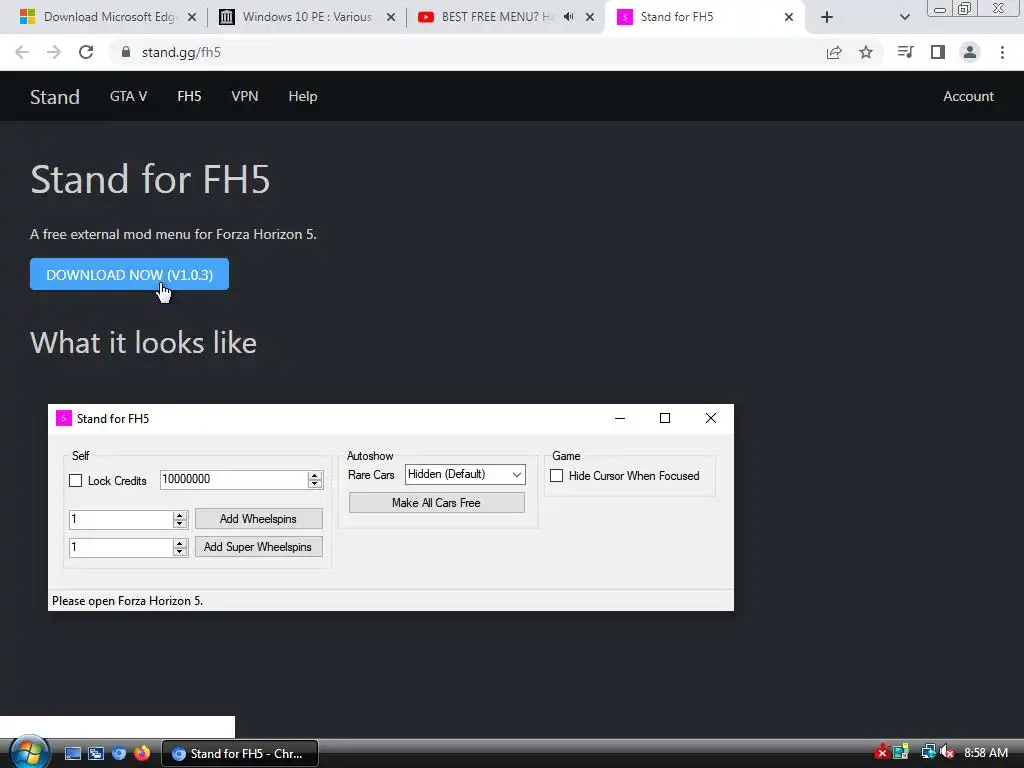Click the preview window close X
1024x768 pixels.
click(711, 419)
